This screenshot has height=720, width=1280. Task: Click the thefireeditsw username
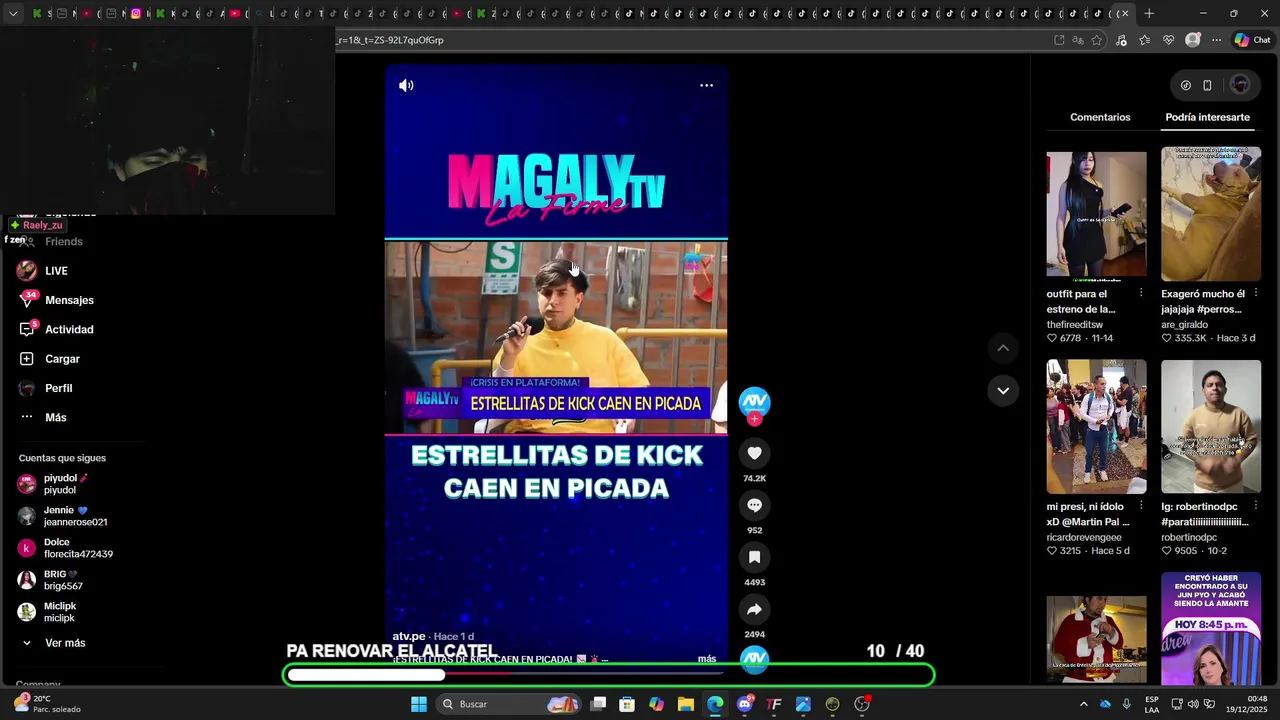(x=1075, y=325)
